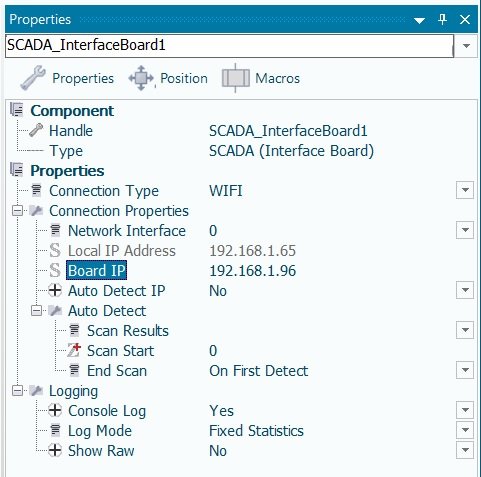
Task: Click the Scan Results list icon
Action: pos(74,330)
